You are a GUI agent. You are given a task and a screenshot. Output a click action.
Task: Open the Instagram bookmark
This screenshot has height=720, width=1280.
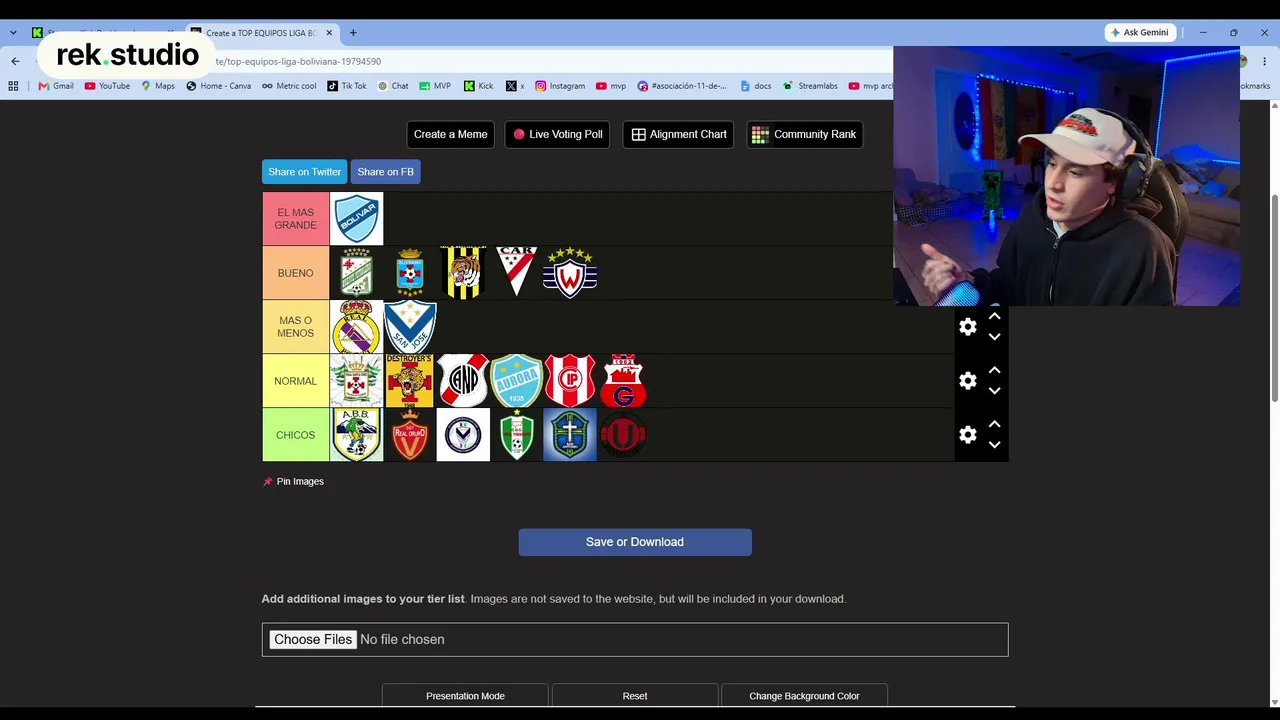[x=560, y=86]
